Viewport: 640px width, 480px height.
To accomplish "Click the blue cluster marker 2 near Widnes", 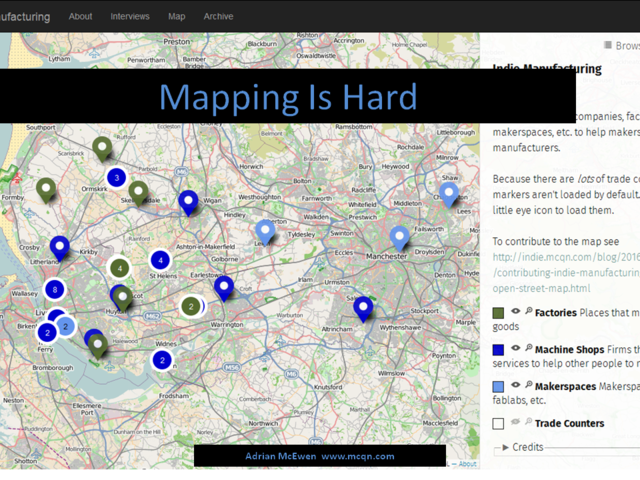I will 162,360.
